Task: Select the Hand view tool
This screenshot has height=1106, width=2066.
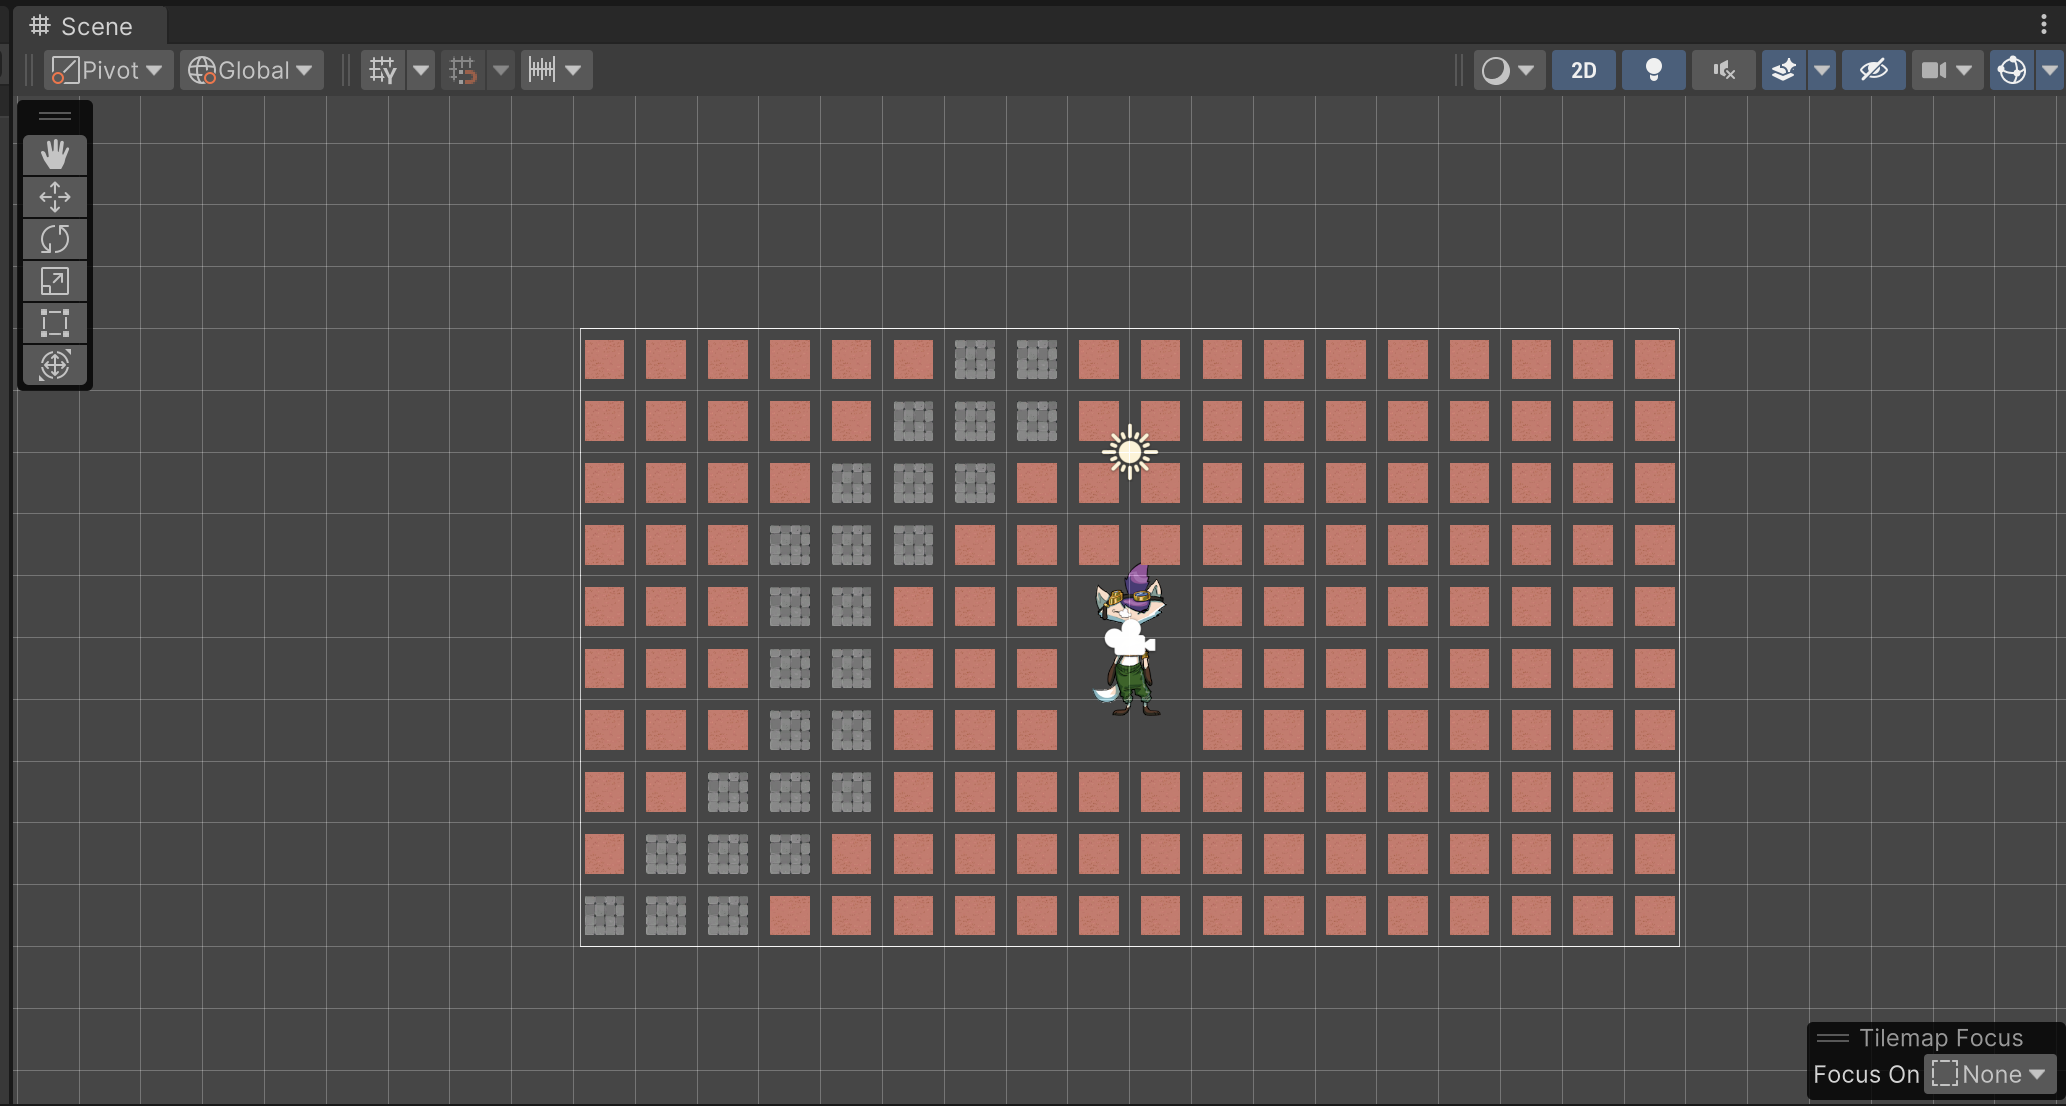Action: 55,155
